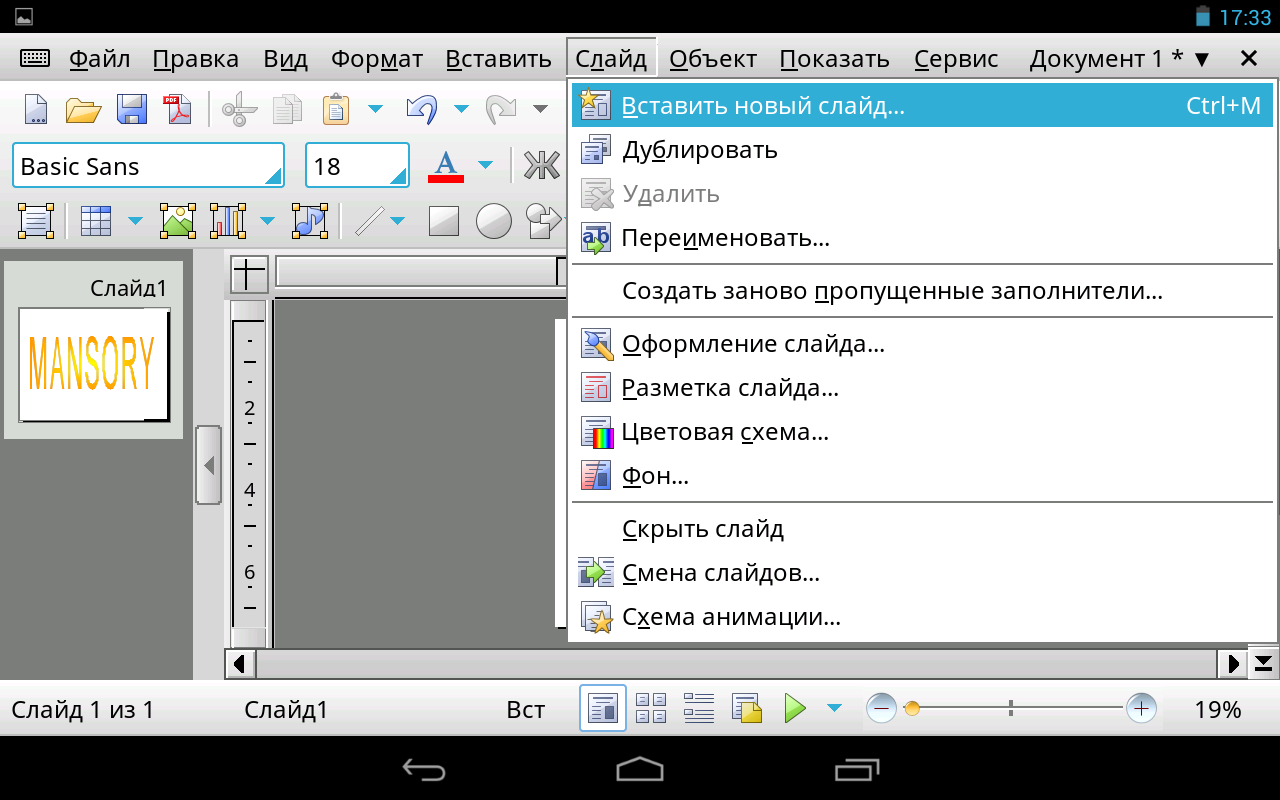Open the undo history dropdown arrow
Viewport: 1280px width, 800px height.
[461, 108]
